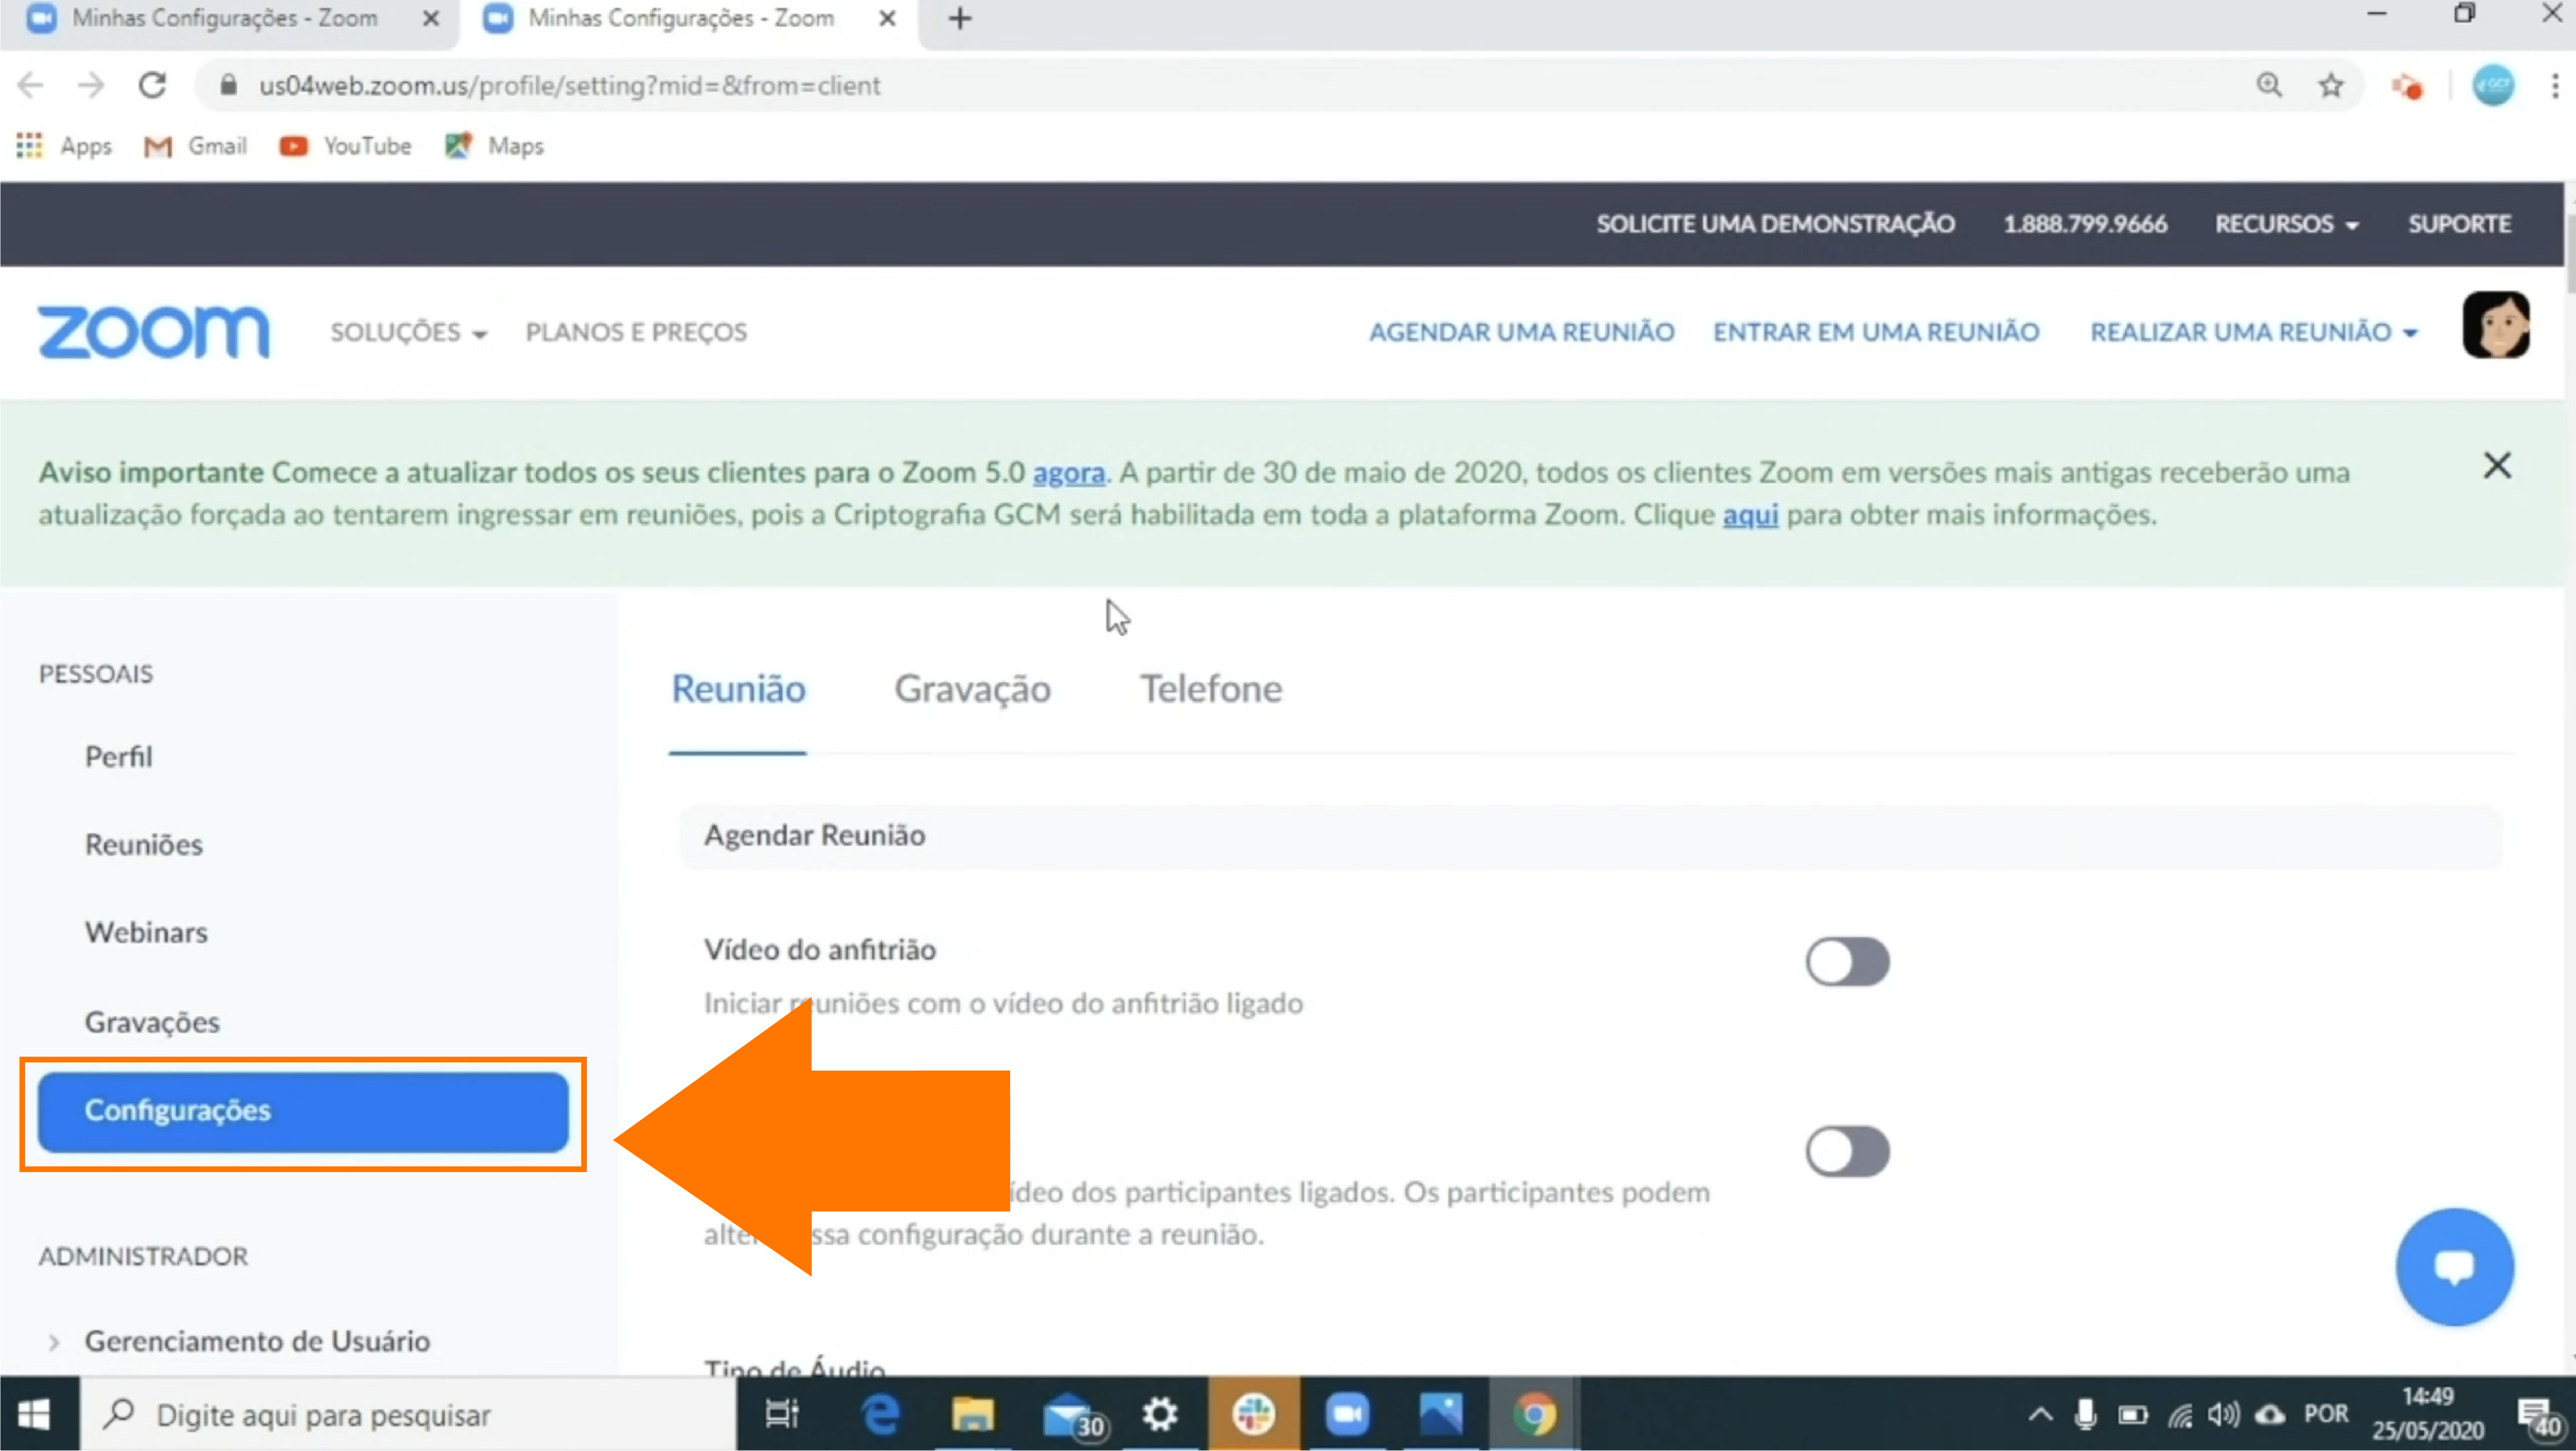Open the notification center icon
Image resolution: width=2576 pixels, height=1451 pixels.
coord(2539,1416)
